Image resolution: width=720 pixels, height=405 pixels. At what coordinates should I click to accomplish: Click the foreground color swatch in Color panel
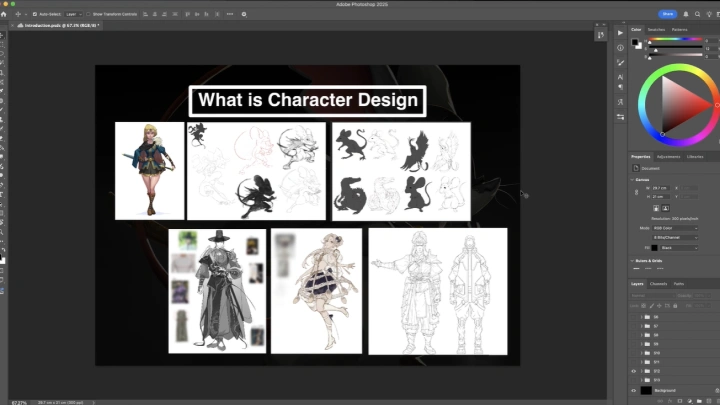click(x=635, y=42)
